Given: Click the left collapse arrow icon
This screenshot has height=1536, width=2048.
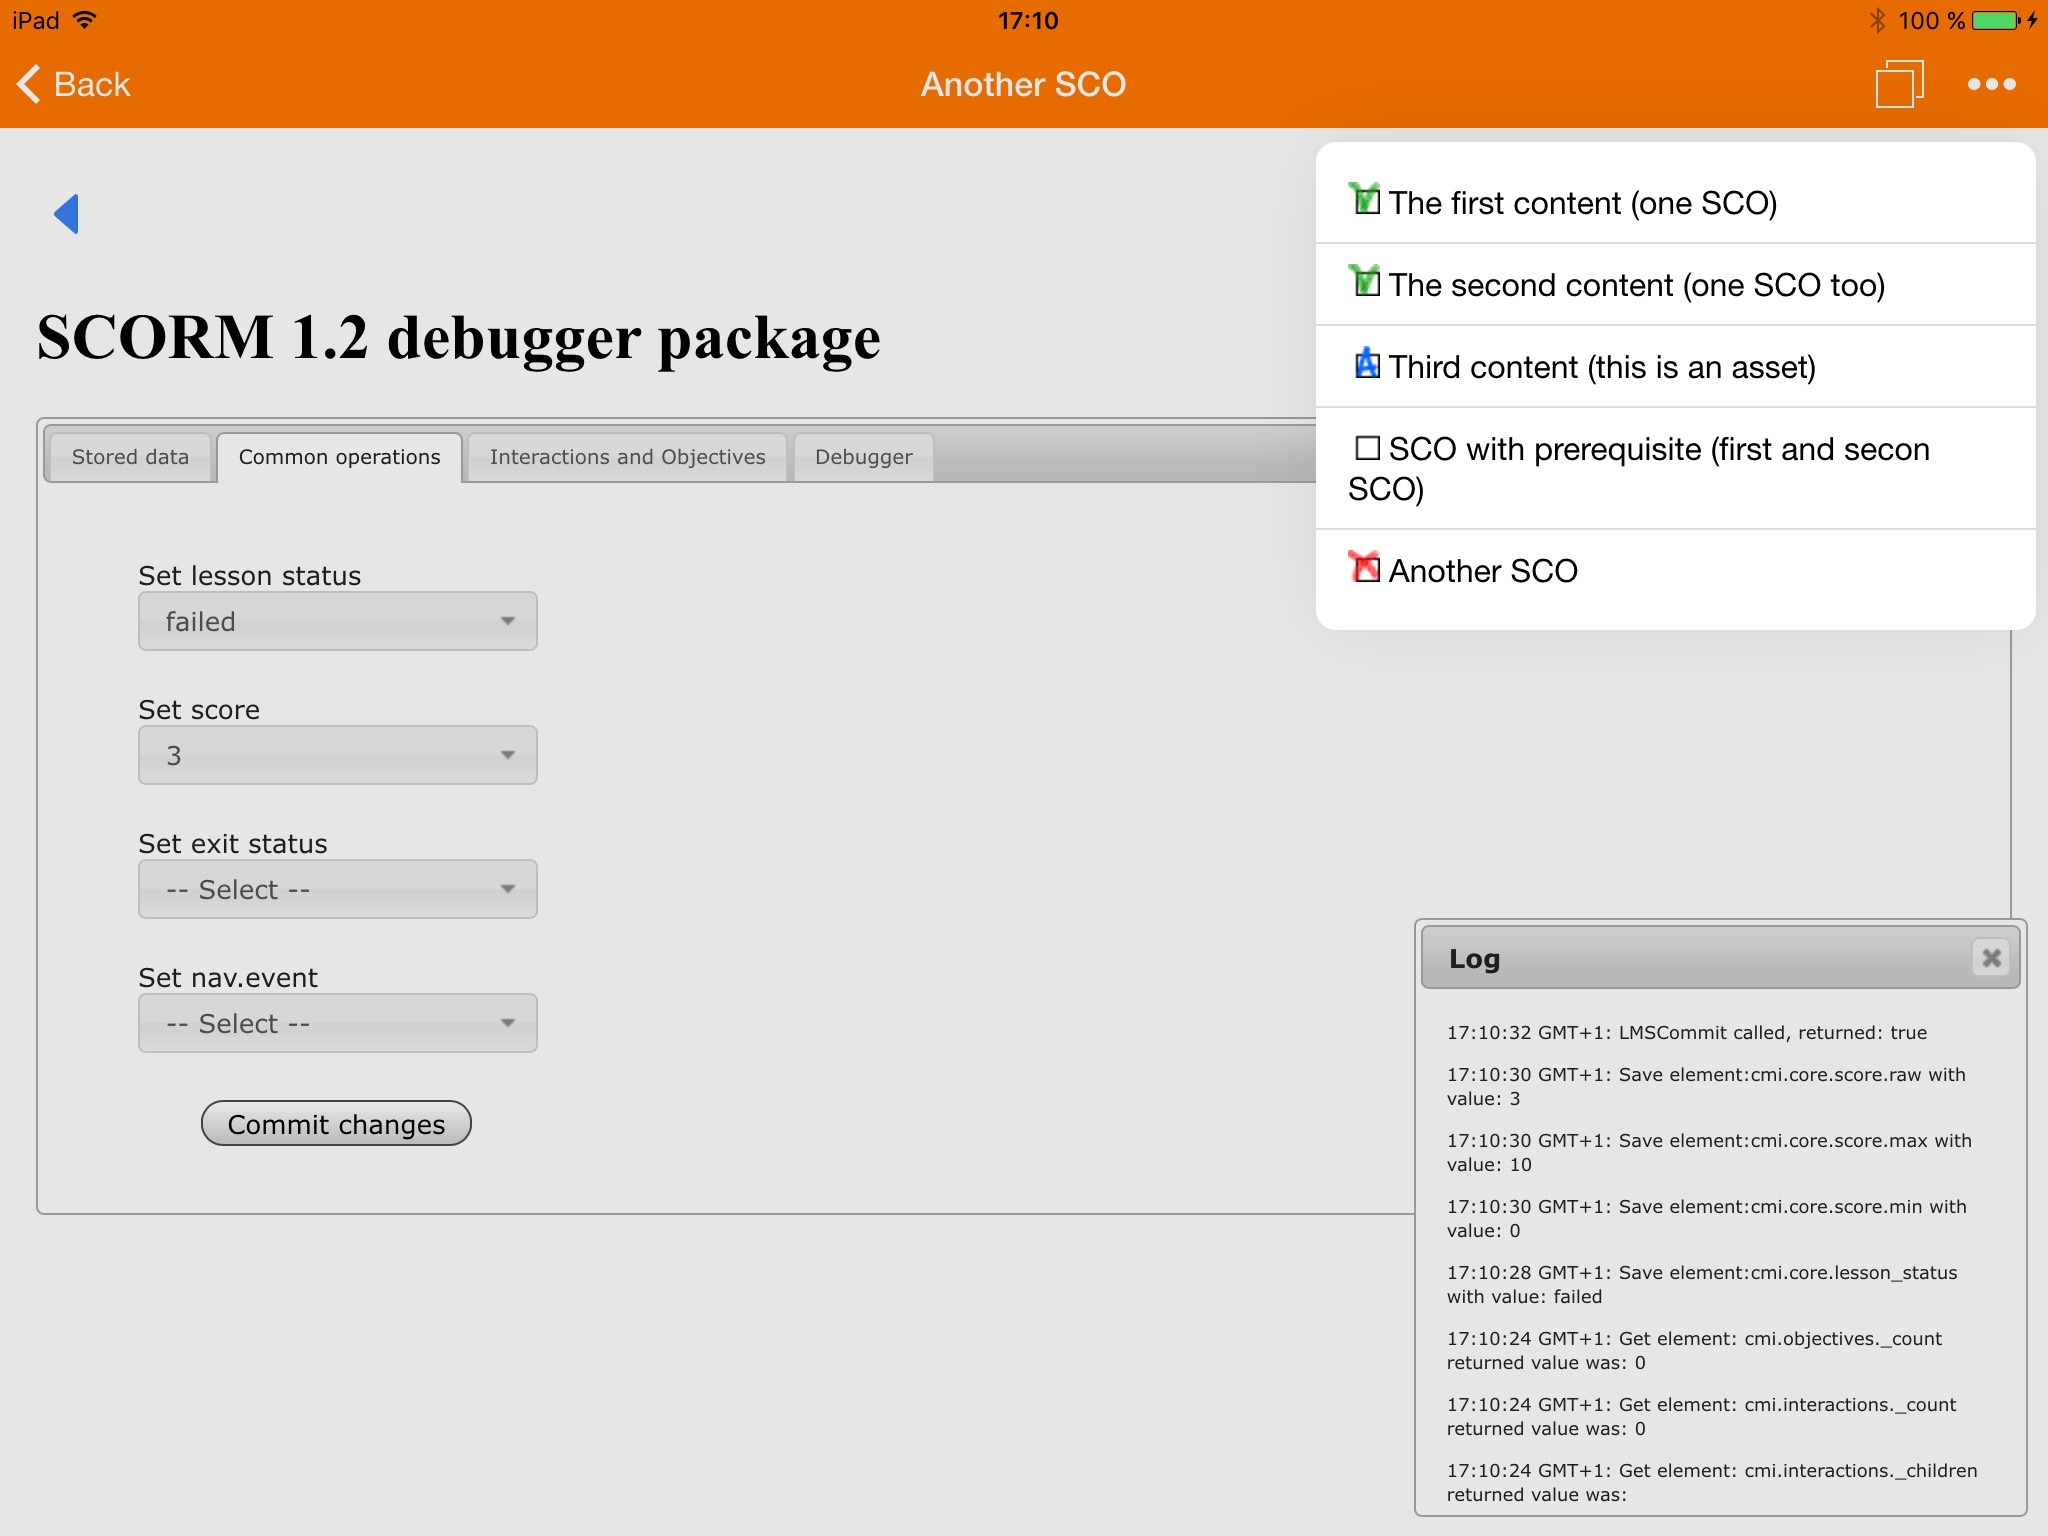Looking at the screenshot, I should [x=69, y=213].
